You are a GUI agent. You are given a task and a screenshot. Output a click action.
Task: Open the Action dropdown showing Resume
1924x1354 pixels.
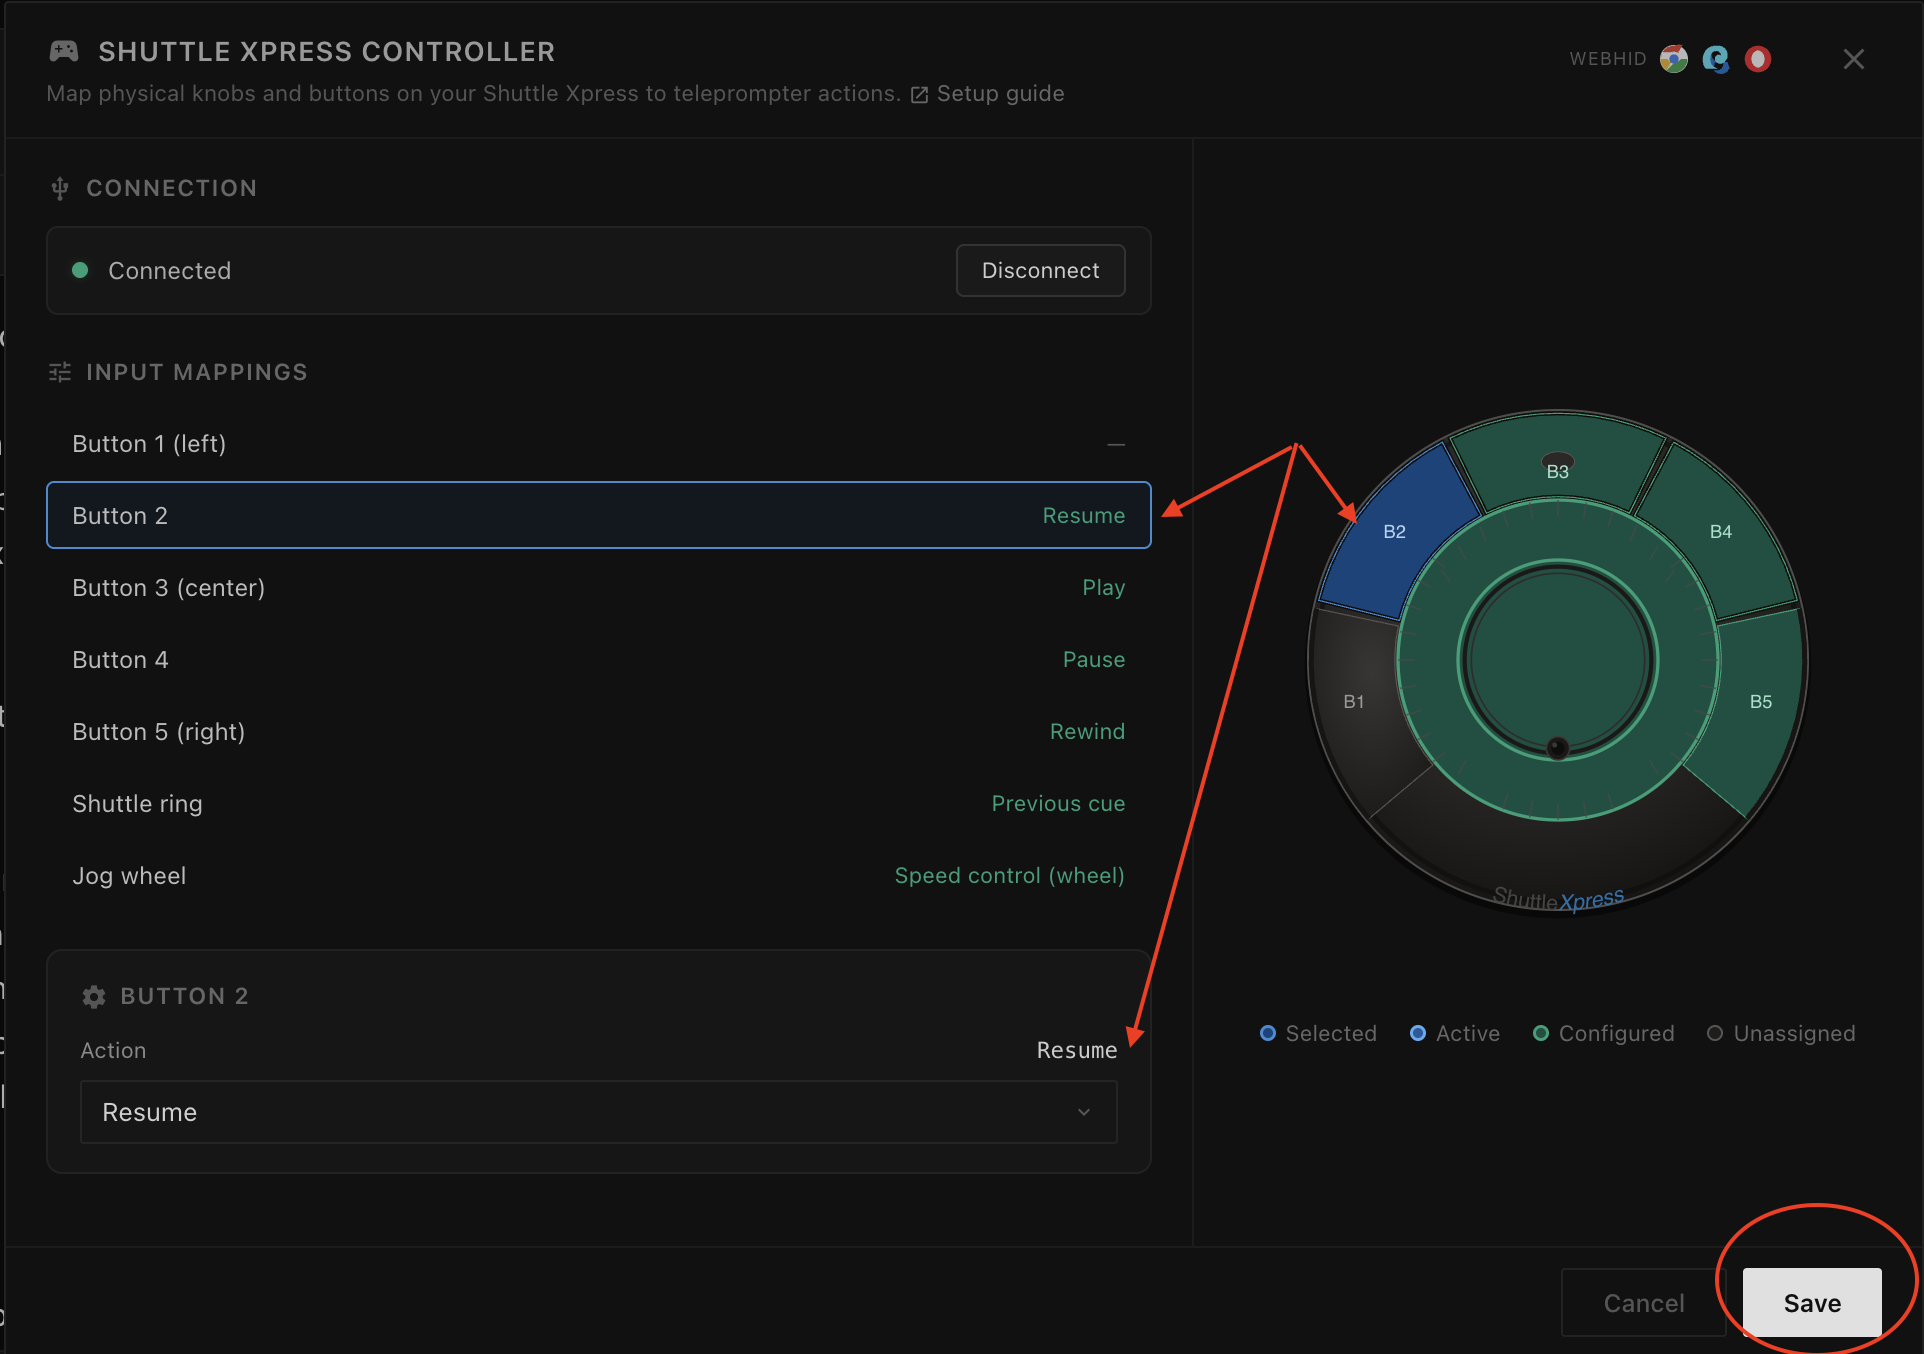coord(598,1112)
